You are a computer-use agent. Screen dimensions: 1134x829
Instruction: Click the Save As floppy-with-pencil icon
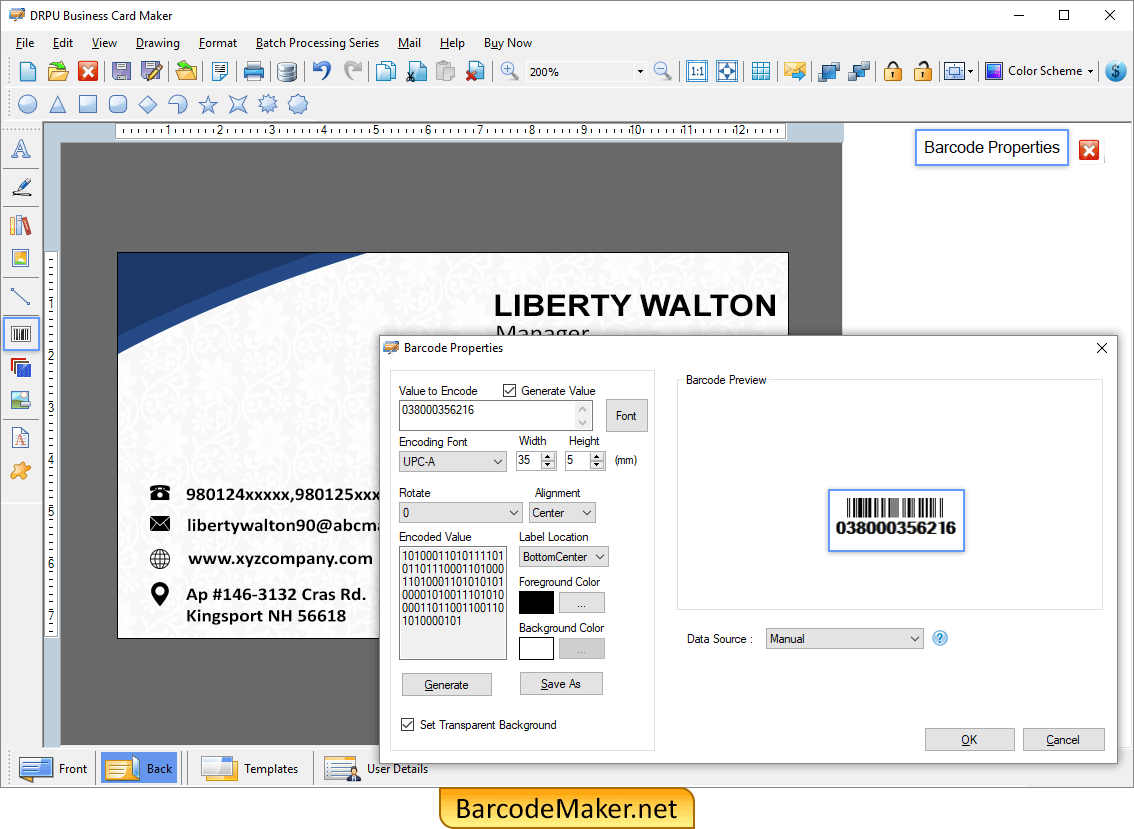[x=152, y=71]
